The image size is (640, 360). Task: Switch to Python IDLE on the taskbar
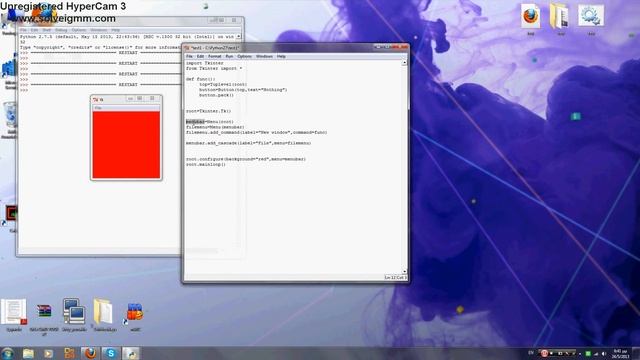[x=131, y=353]
